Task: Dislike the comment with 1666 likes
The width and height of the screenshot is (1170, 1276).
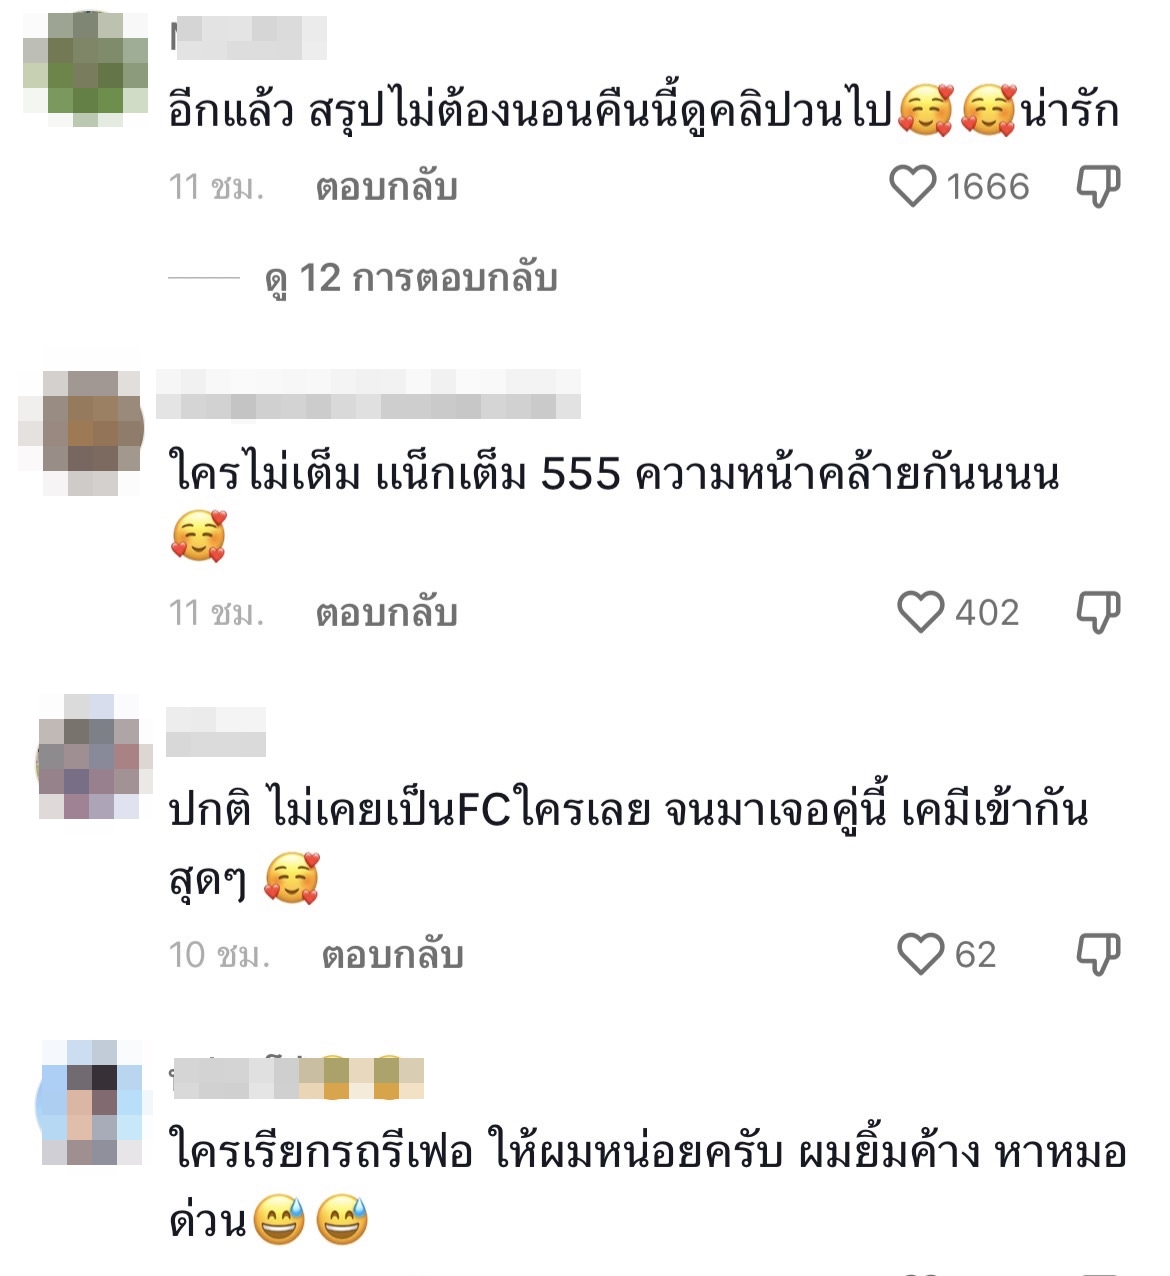Action: (x=1098, y=187)
